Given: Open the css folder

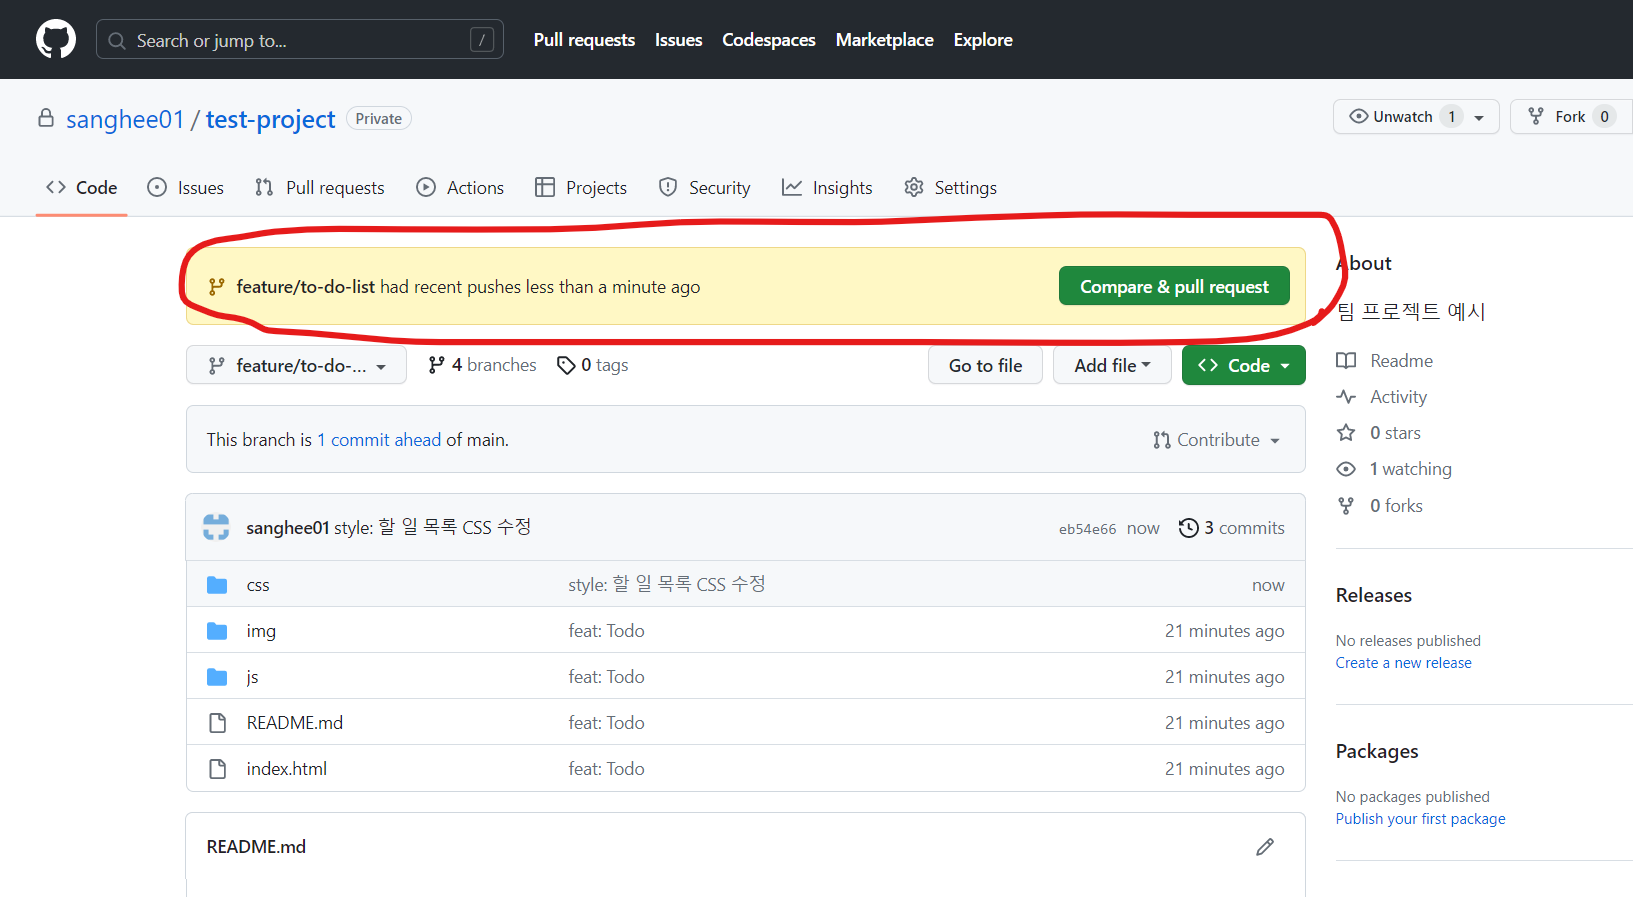Looking at the screenshot, I should pos(258,585).
